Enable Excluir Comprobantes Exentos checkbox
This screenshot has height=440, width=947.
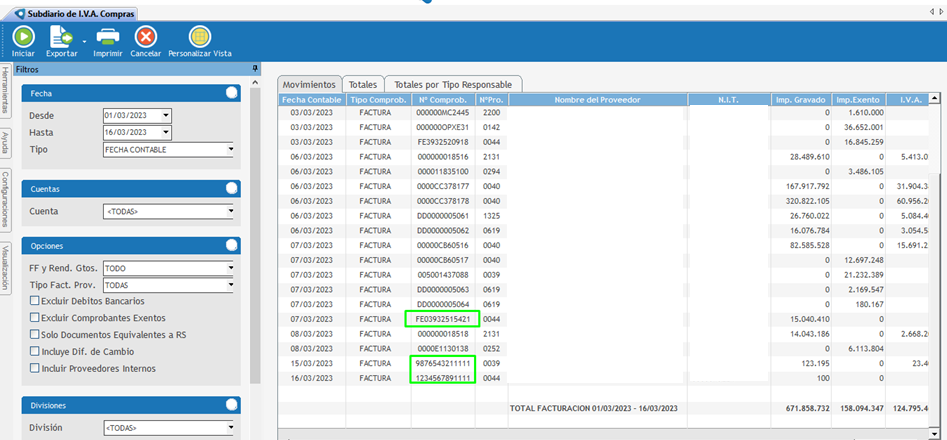(34, 317)
